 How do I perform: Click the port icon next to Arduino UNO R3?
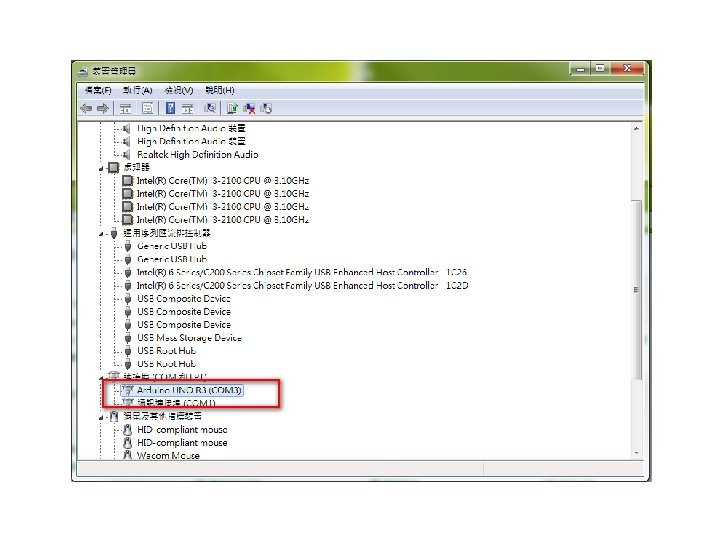[128, 390]
